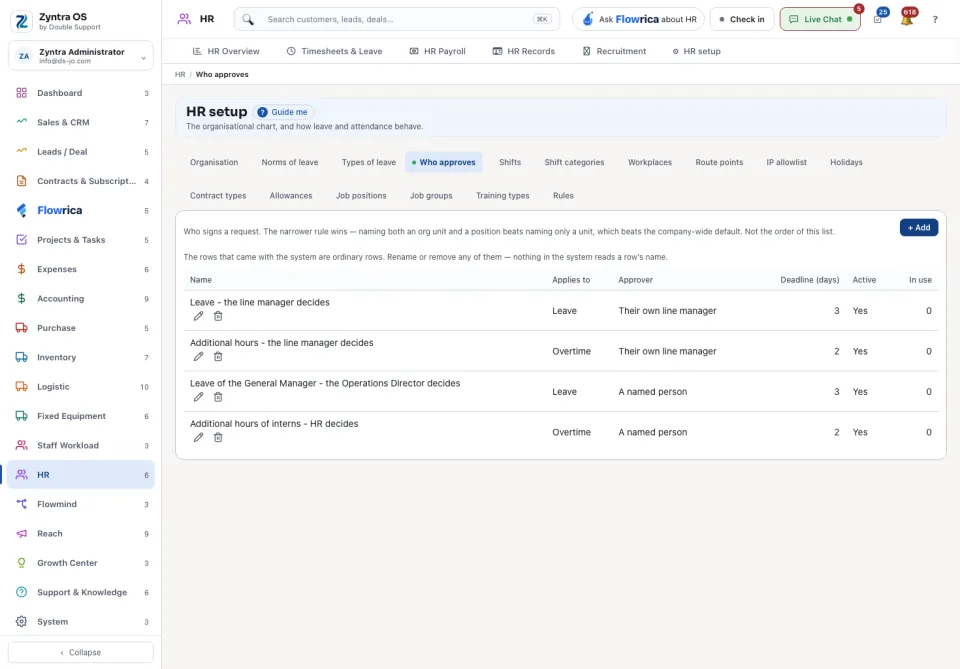Switch to Shift categories sub-tab
The image size is (960, 669).
pyautogui.click(x=574, y=162)
